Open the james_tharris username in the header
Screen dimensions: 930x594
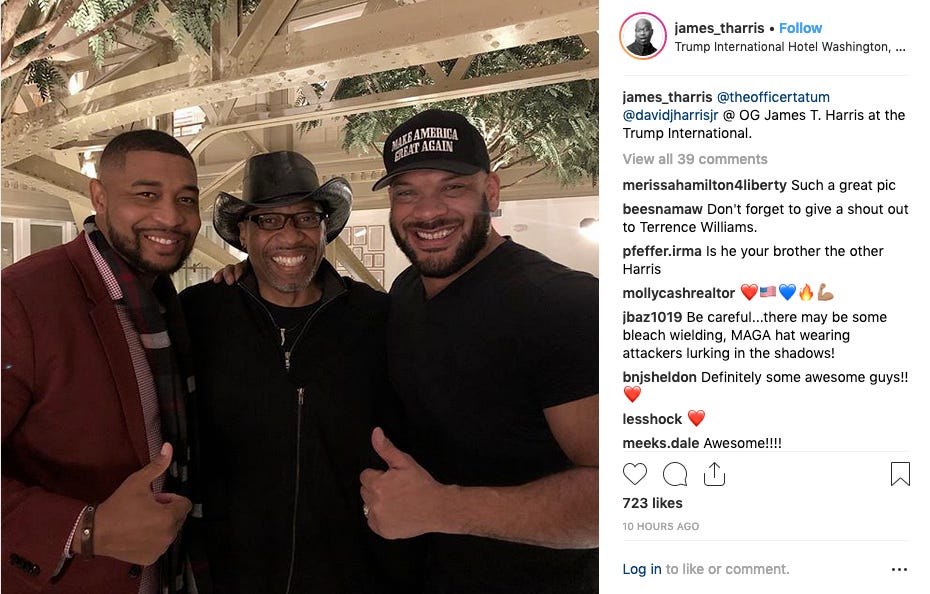point(719,28)
